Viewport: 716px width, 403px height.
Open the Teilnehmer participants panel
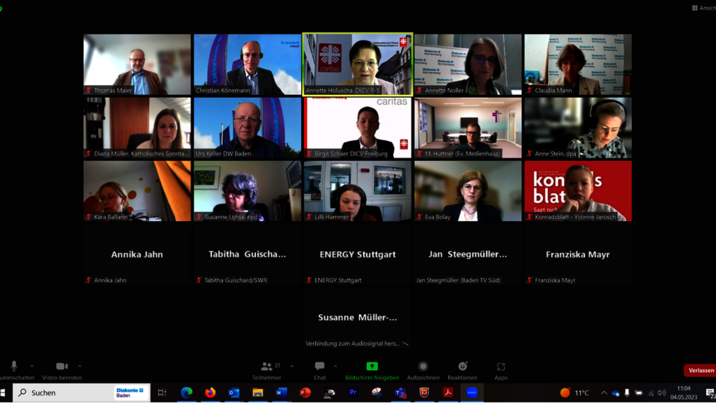pyautogui.click(x=266, y=367)
